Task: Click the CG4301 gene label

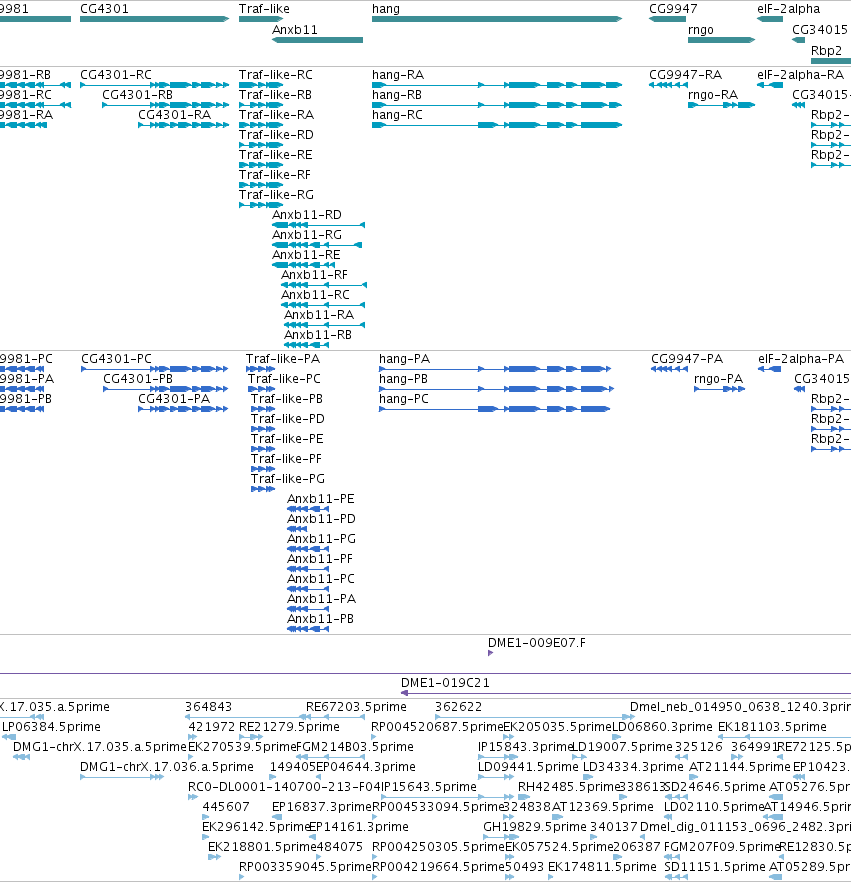Action: click(104, 9)
